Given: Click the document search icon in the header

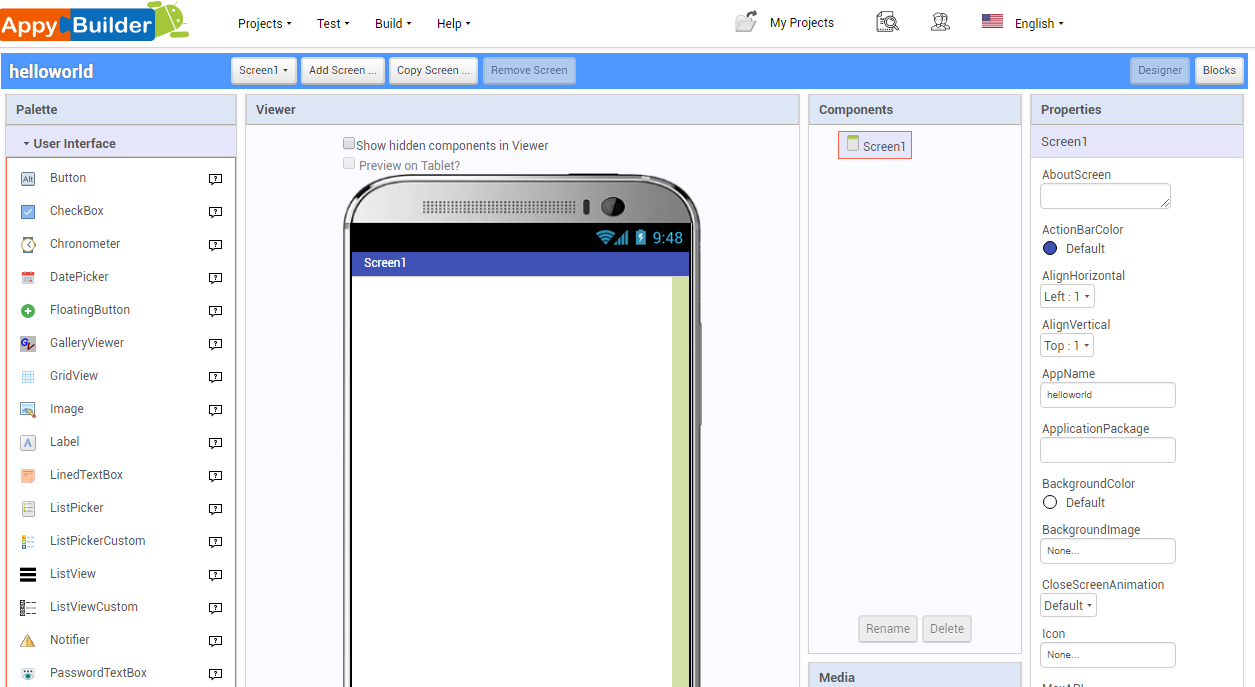Looking at the screenshot, I should (x=886, y=21).
